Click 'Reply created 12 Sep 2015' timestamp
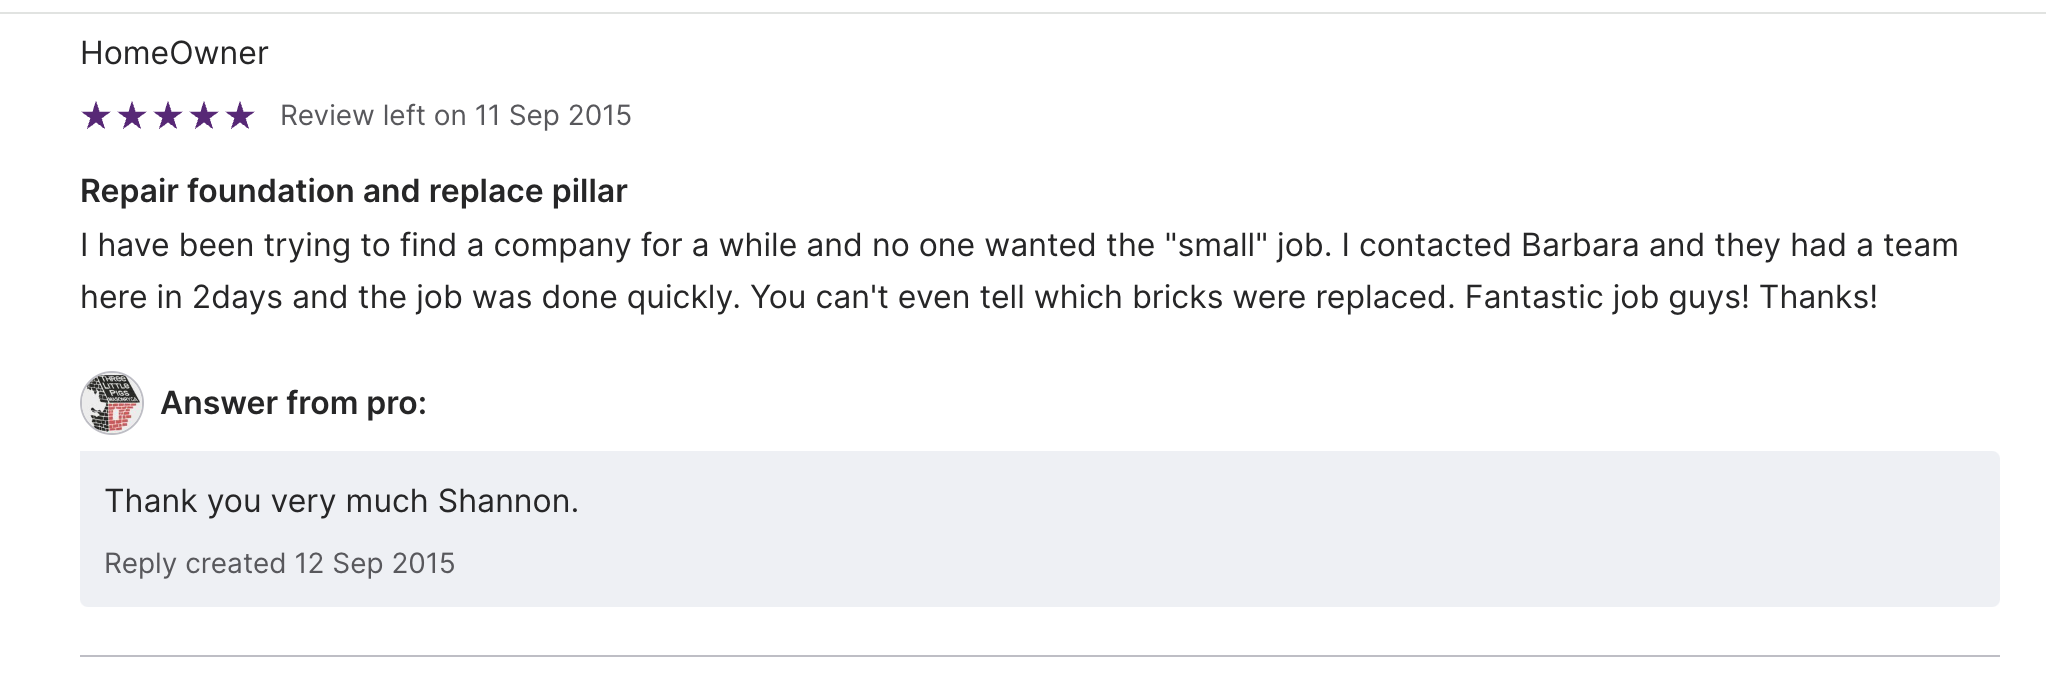Viewport: 2046px width, 694px height. 279,563
